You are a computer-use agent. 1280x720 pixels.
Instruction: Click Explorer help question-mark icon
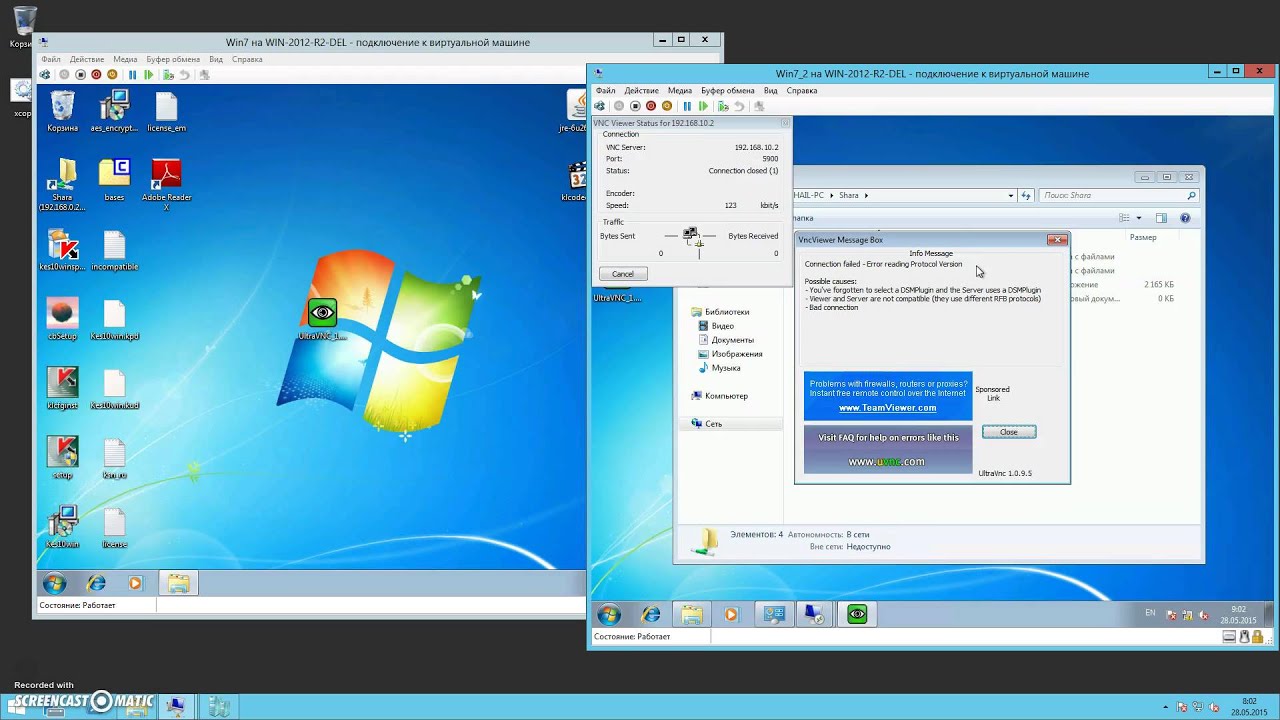1185,218
